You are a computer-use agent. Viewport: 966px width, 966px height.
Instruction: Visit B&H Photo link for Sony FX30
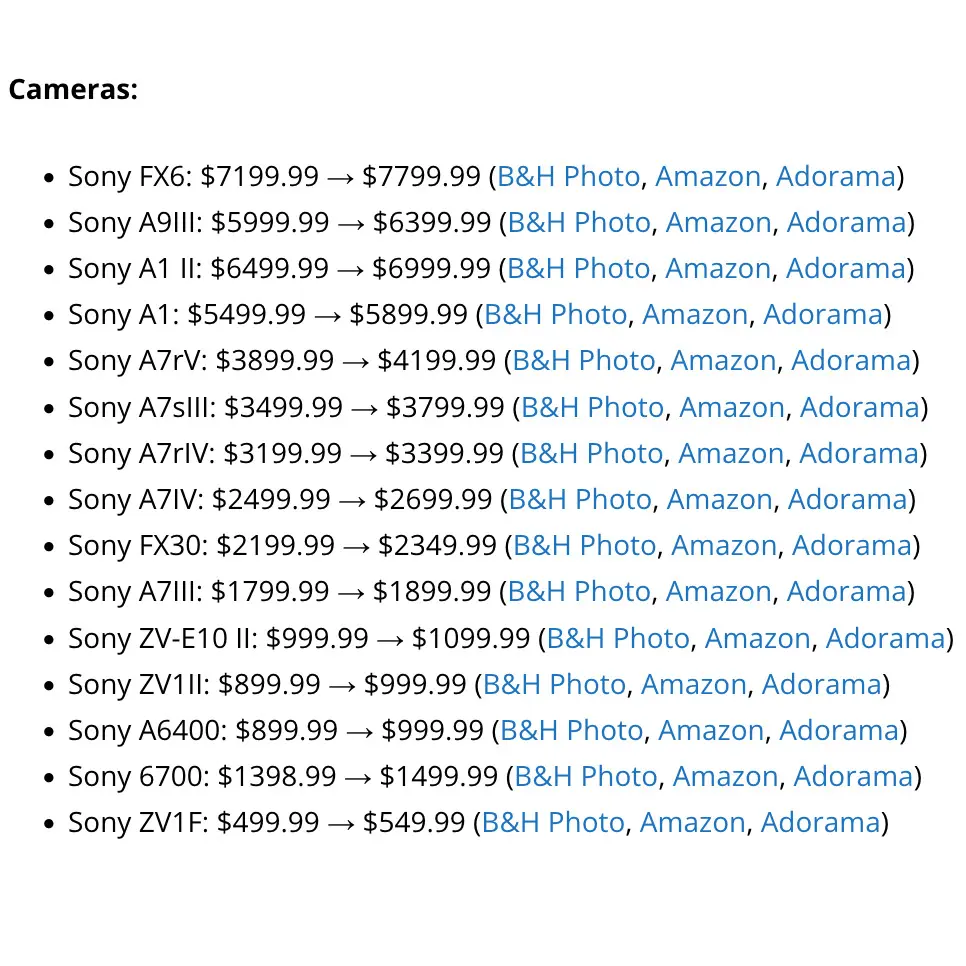coord(585,545)
